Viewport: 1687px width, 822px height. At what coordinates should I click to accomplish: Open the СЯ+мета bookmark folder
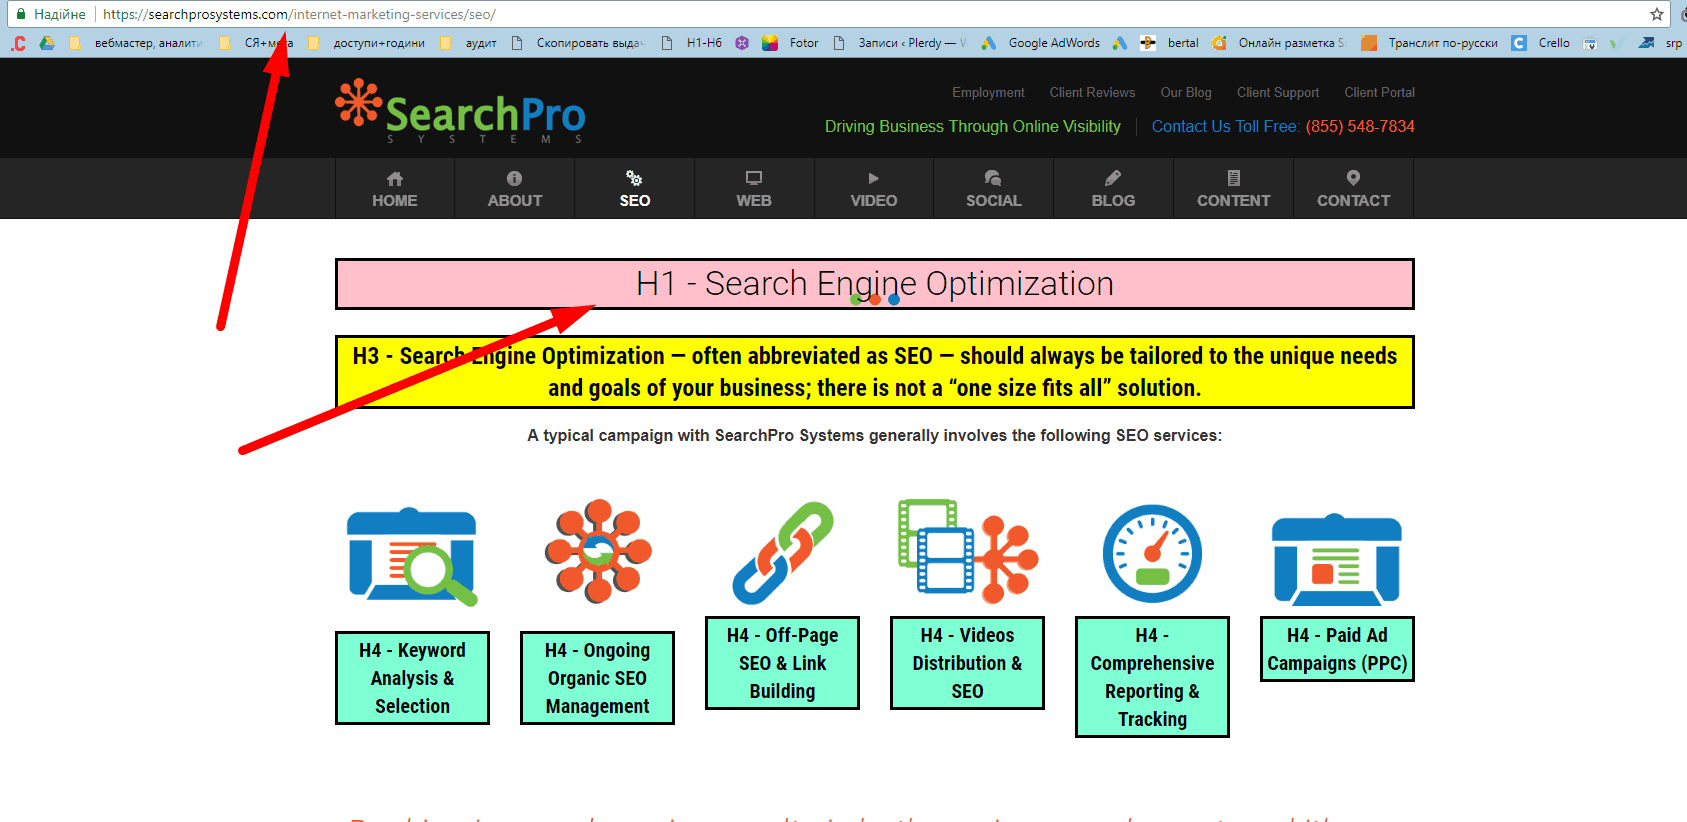click(257, 43)
